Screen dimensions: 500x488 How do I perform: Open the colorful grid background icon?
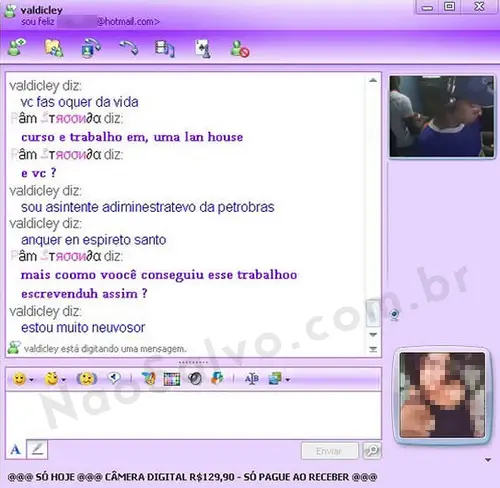coord(172,379)
